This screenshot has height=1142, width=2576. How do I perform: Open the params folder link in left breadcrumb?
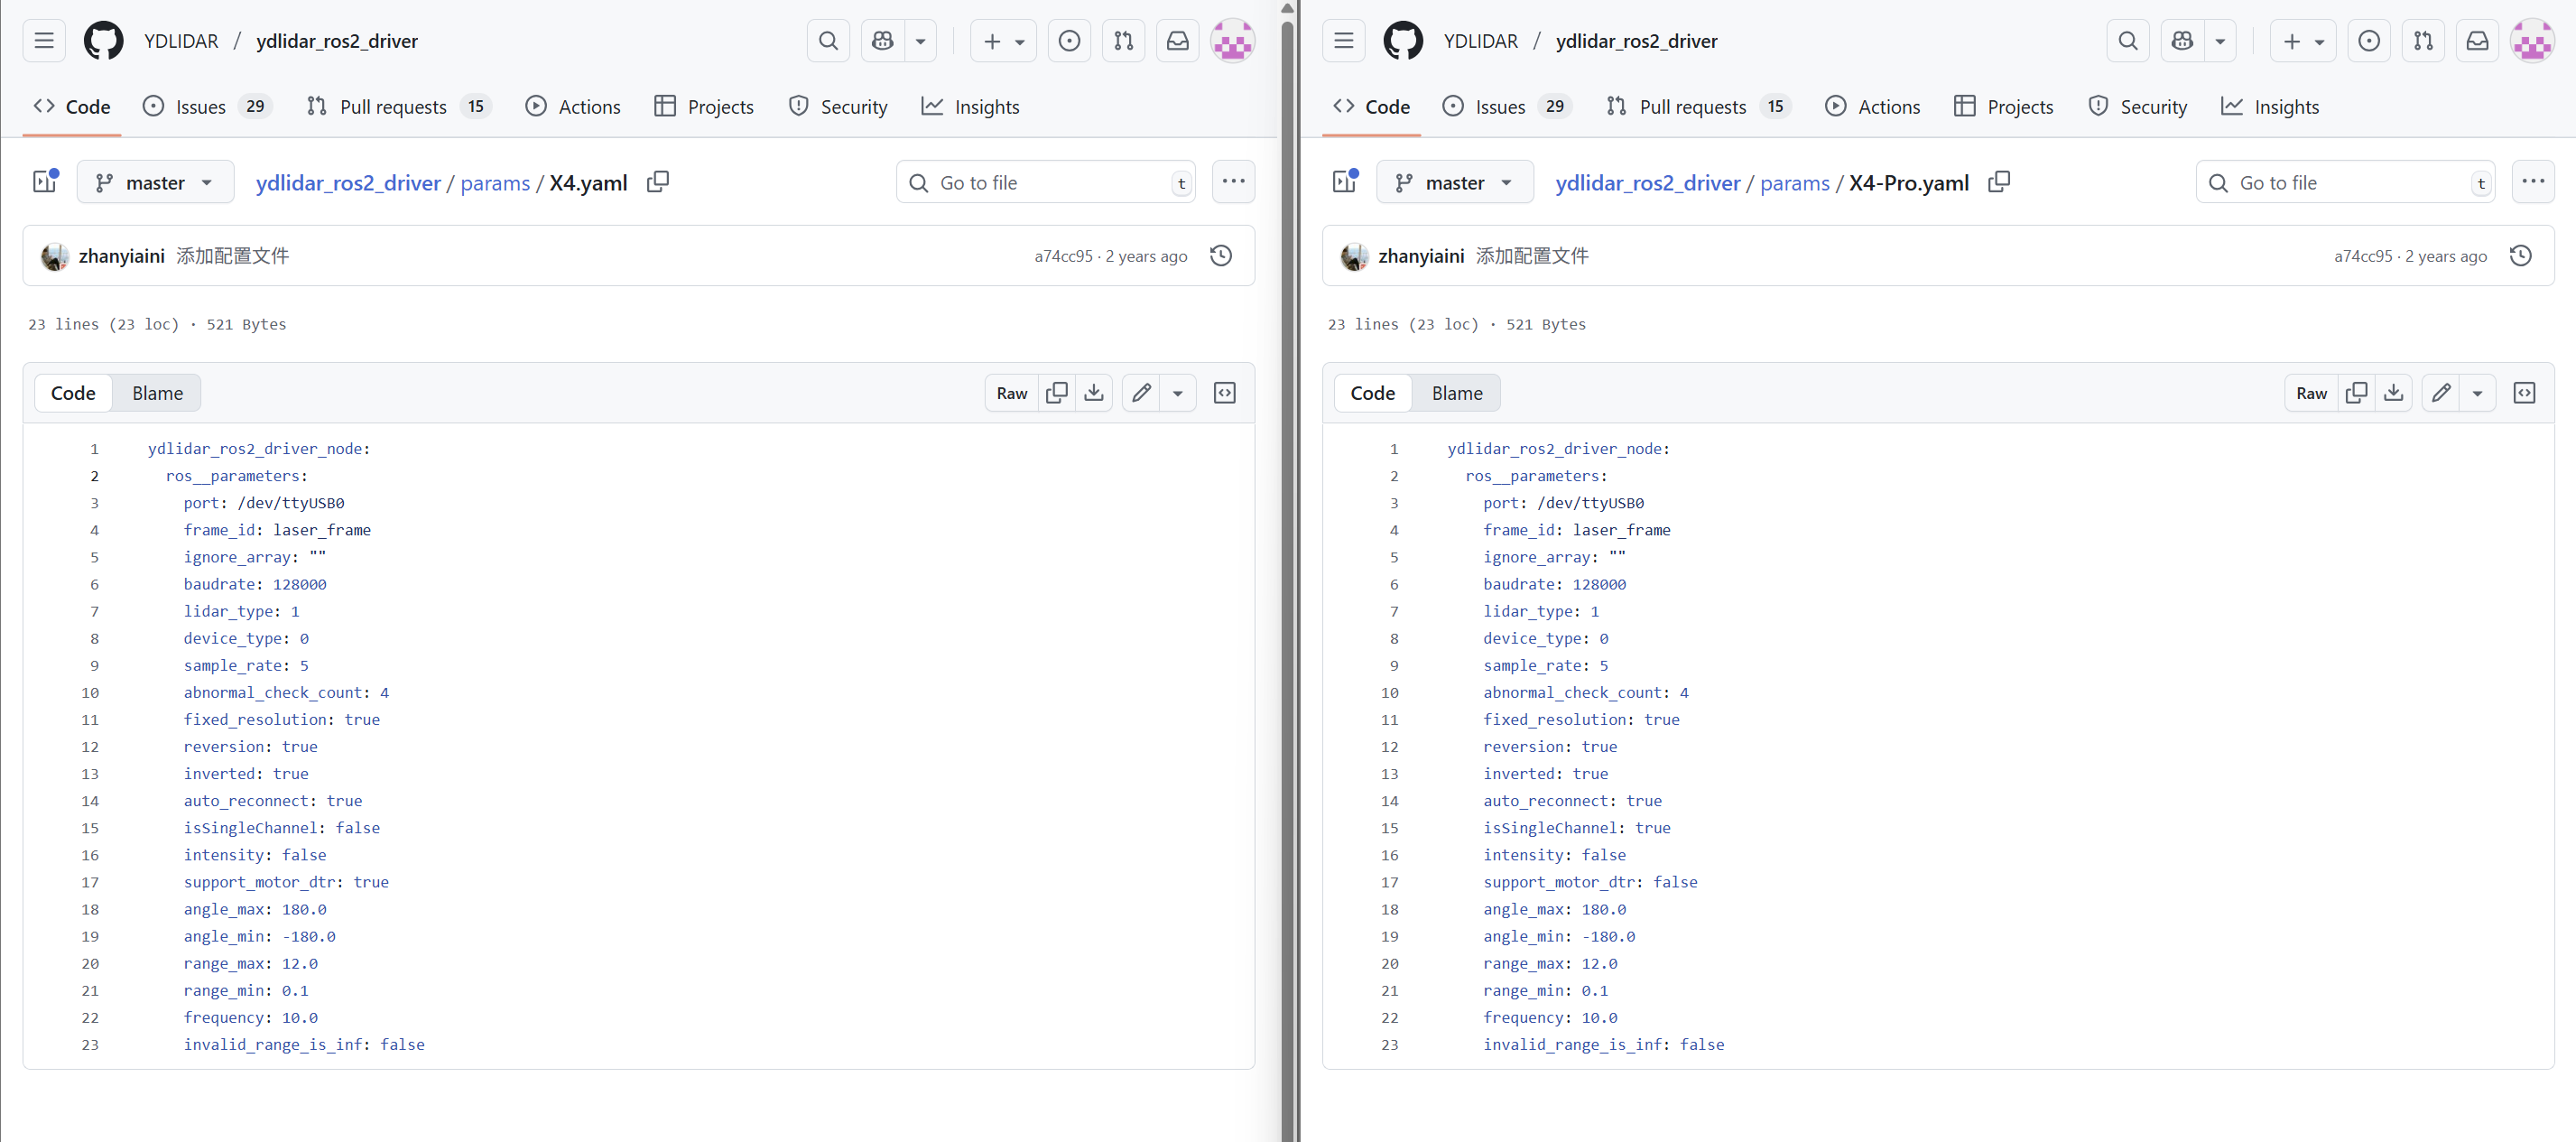(x=495, y=183)
